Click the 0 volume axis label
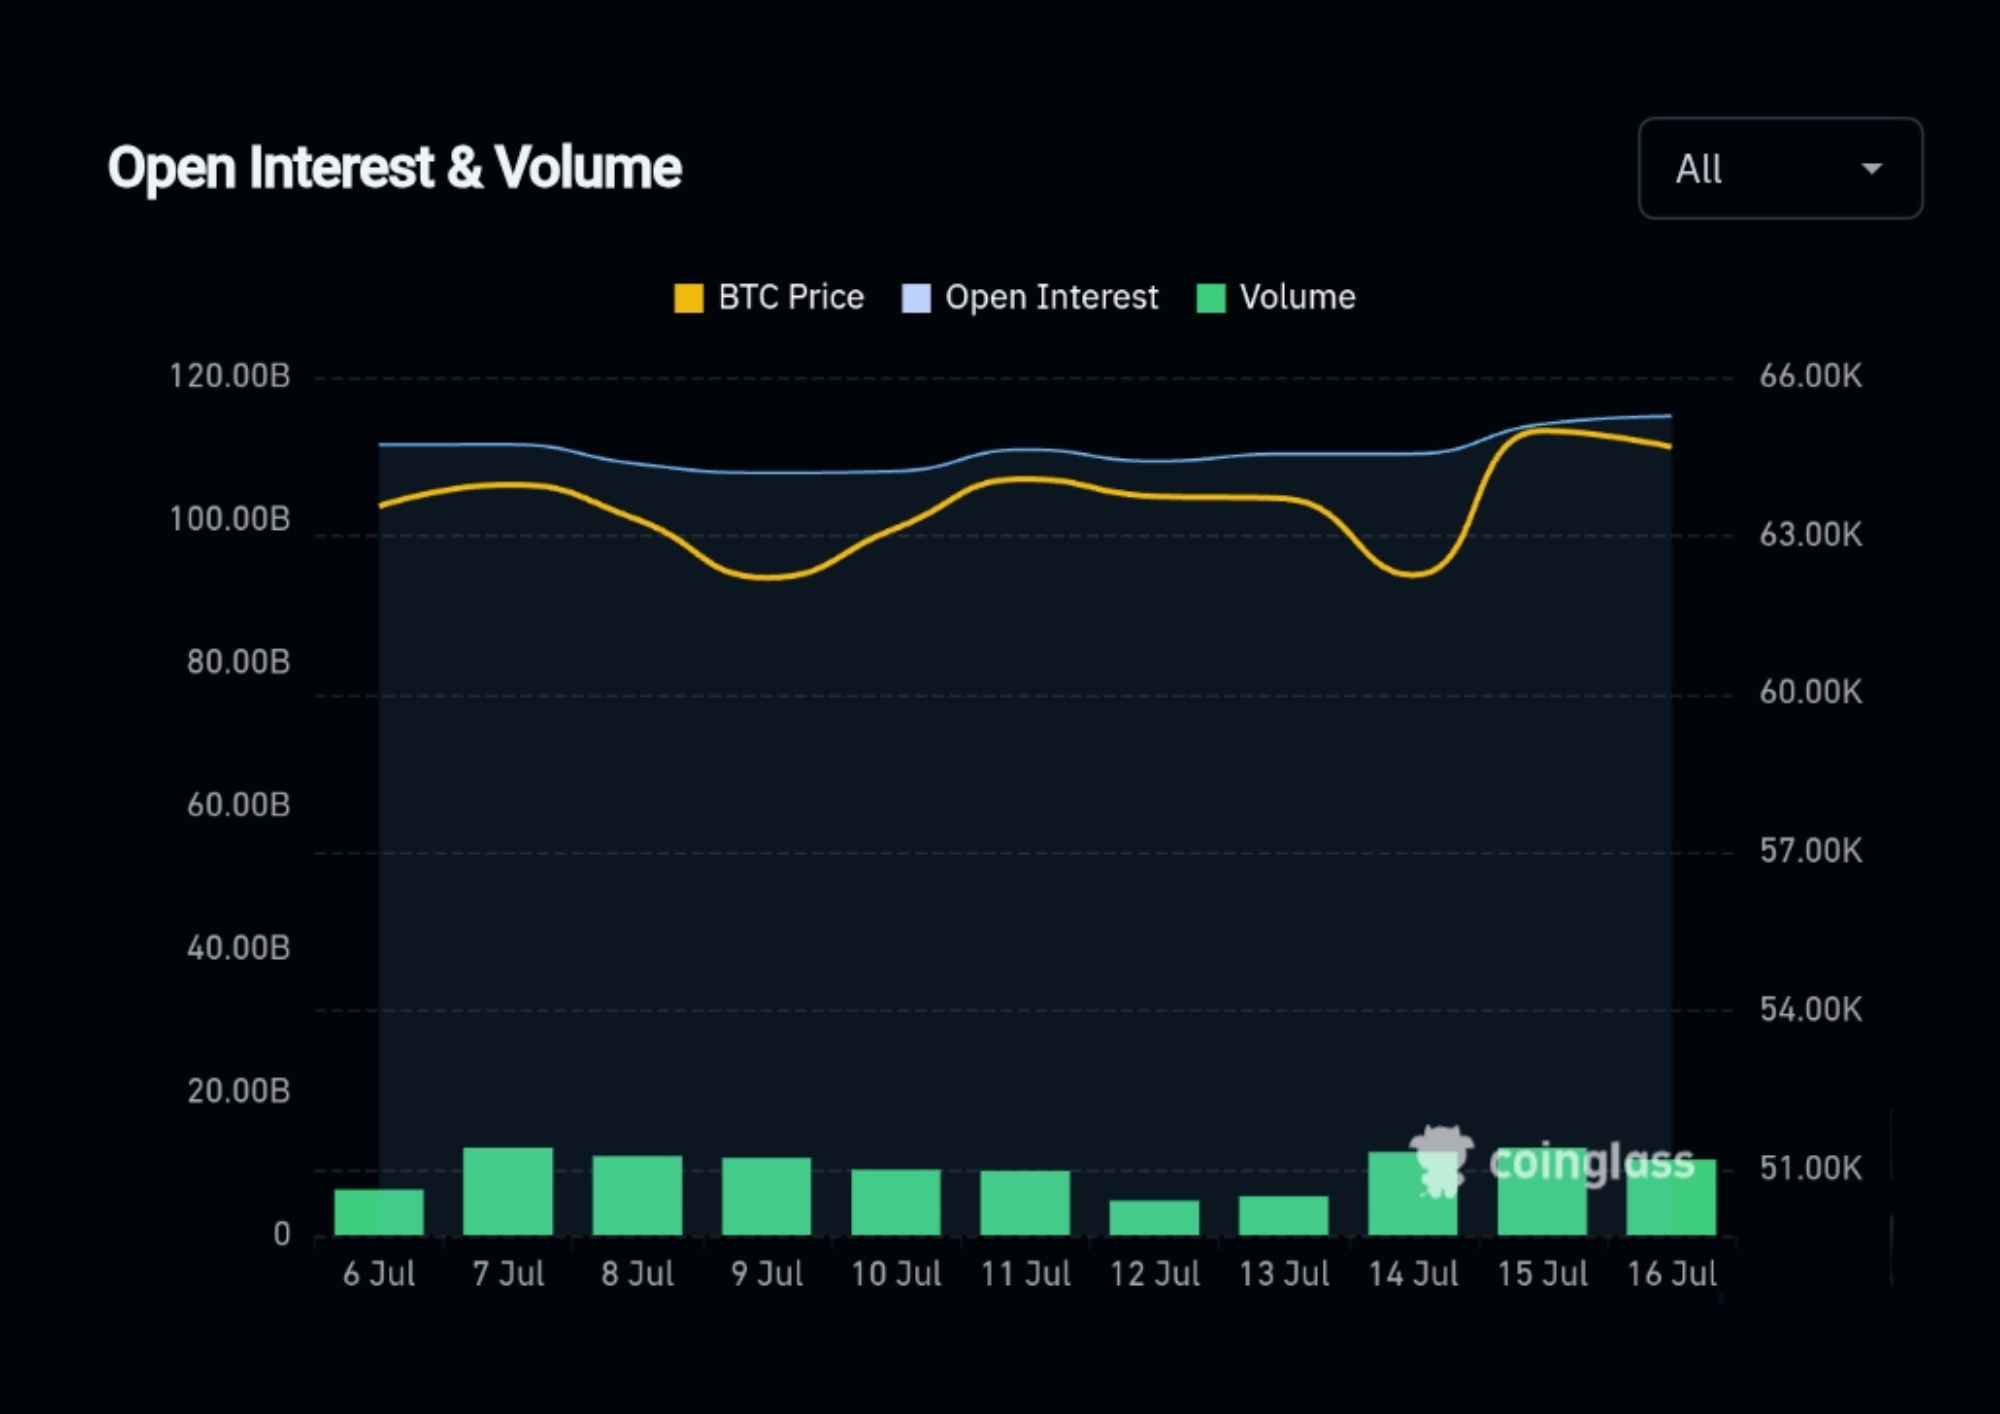 pyautogui.click(x=282, y=1234)
